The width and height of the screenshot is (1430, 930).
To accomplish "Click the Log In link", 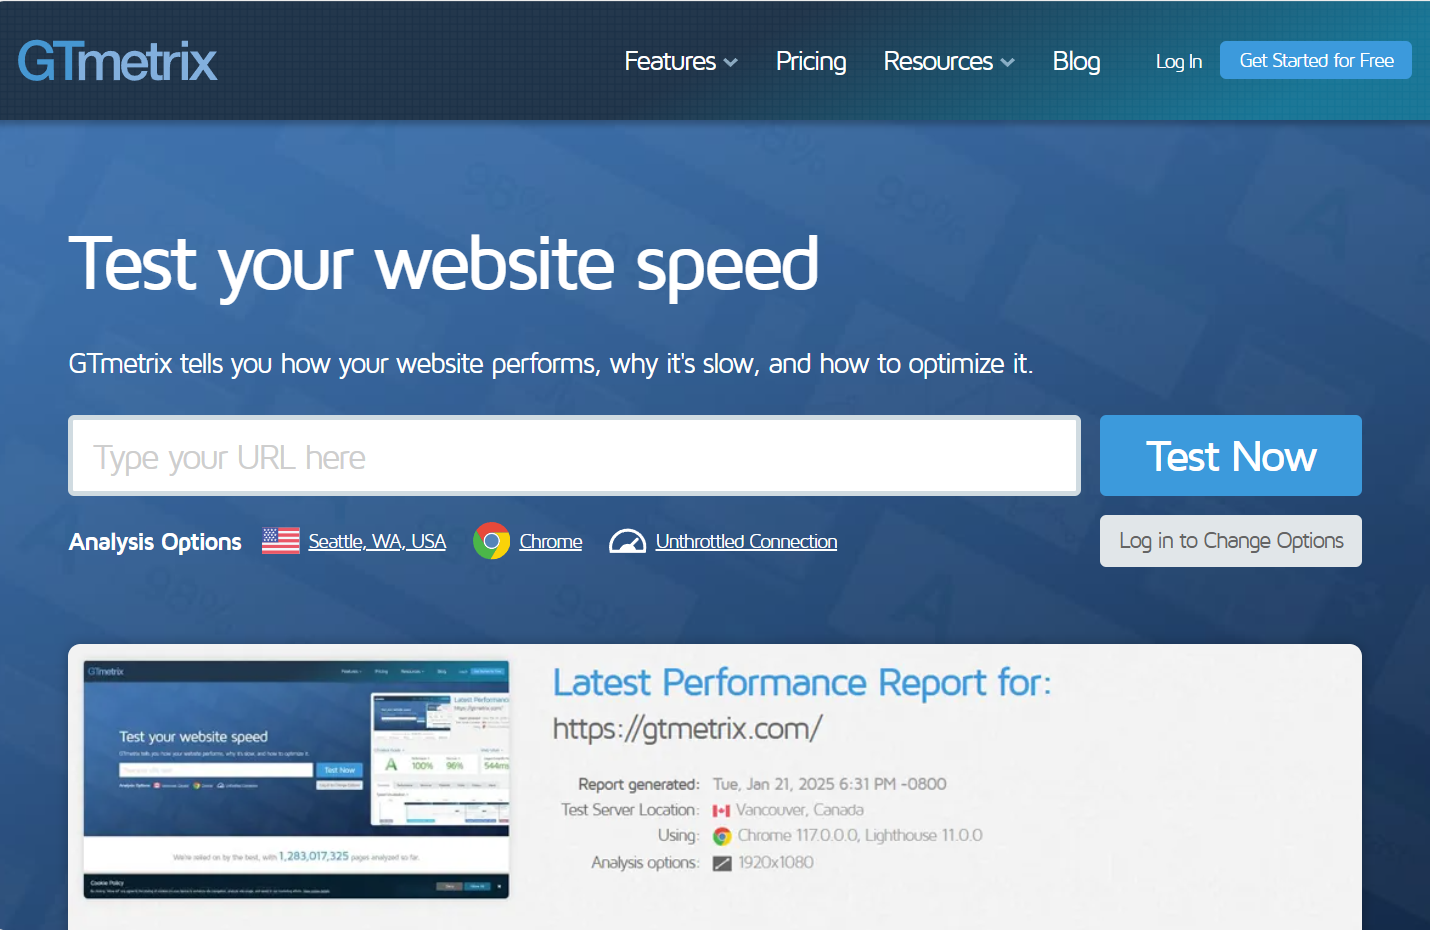I will point(1178,61).
